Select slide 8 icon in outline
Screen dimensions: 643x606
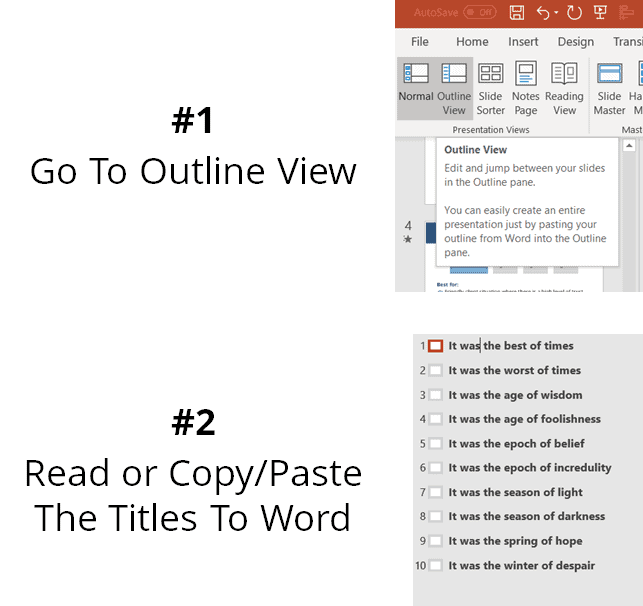coord(436,516)
